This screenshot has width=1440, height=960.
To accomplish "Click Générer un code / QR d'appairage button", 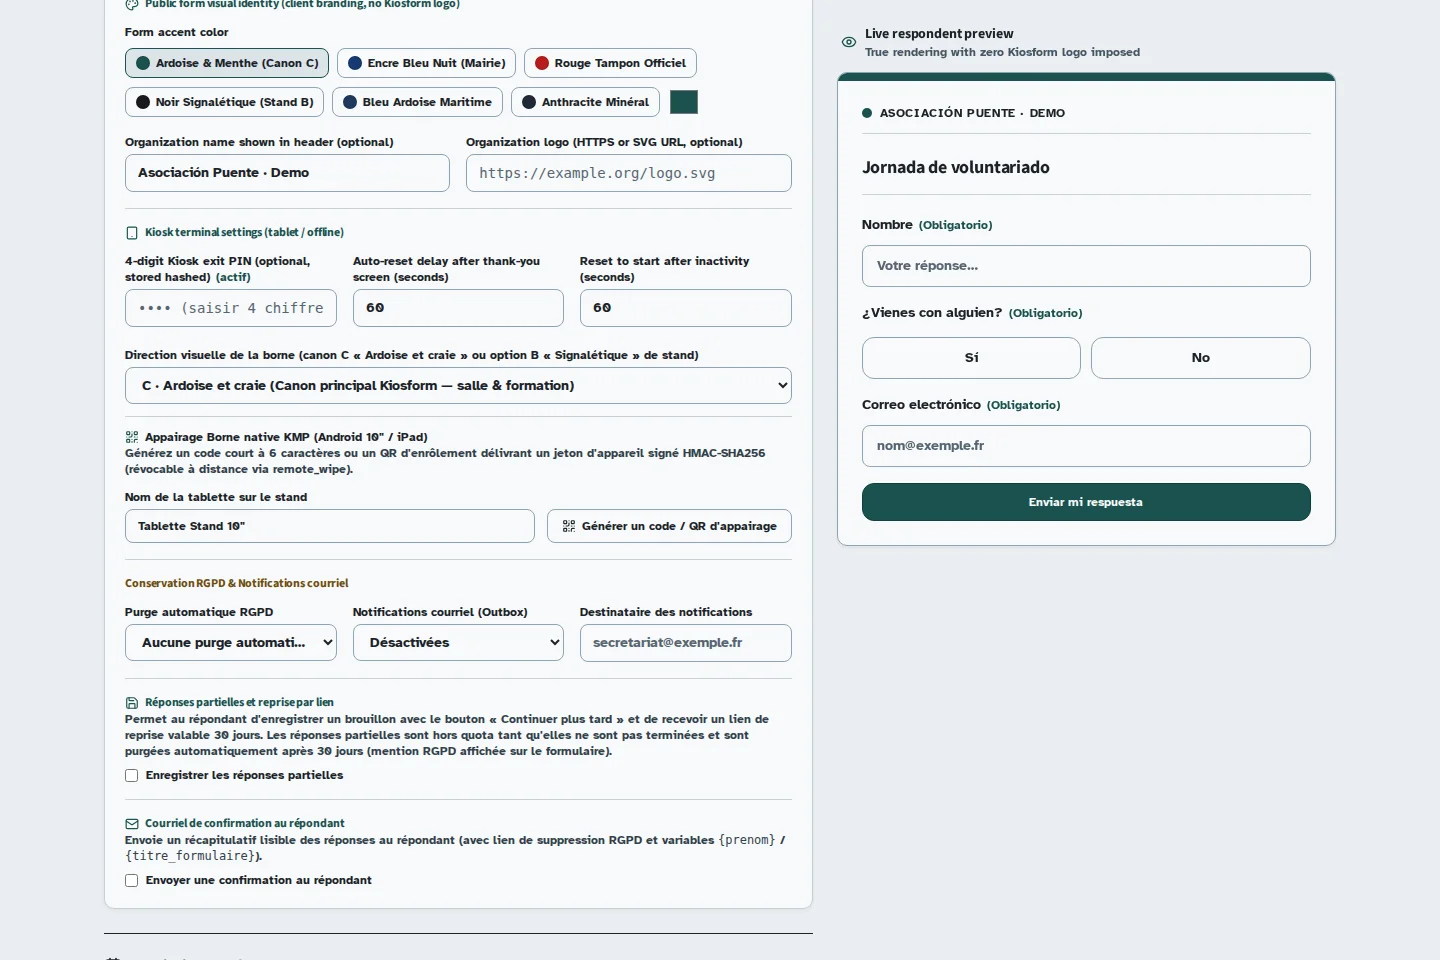I will pos(669,526).
